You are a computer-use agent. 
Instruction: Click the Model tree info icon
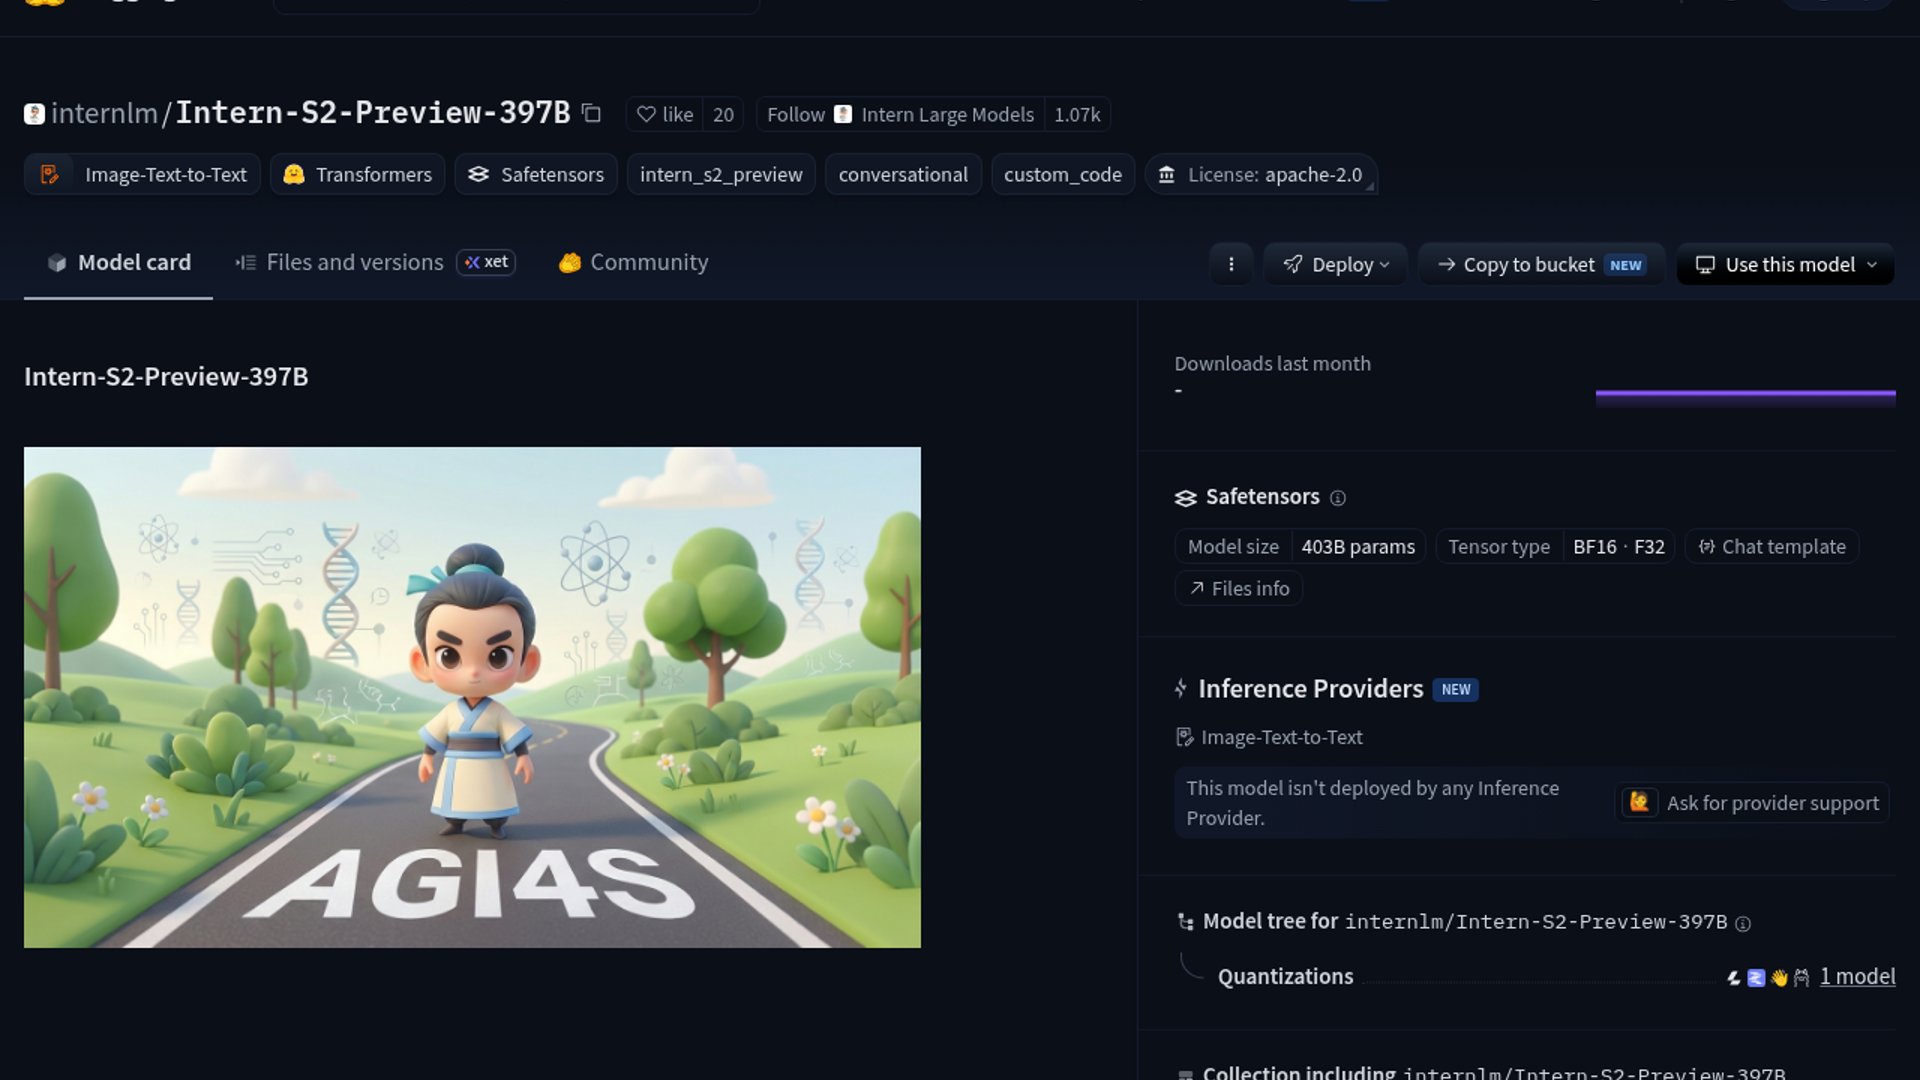[x=1743, y=923]
